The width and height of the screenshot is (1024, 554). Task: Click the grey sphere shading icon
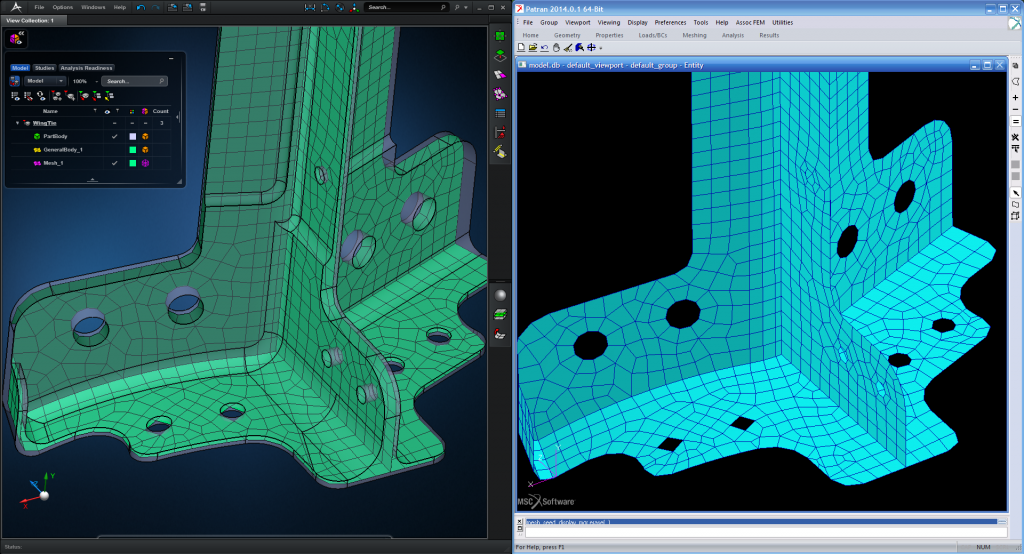pos(500,295)
